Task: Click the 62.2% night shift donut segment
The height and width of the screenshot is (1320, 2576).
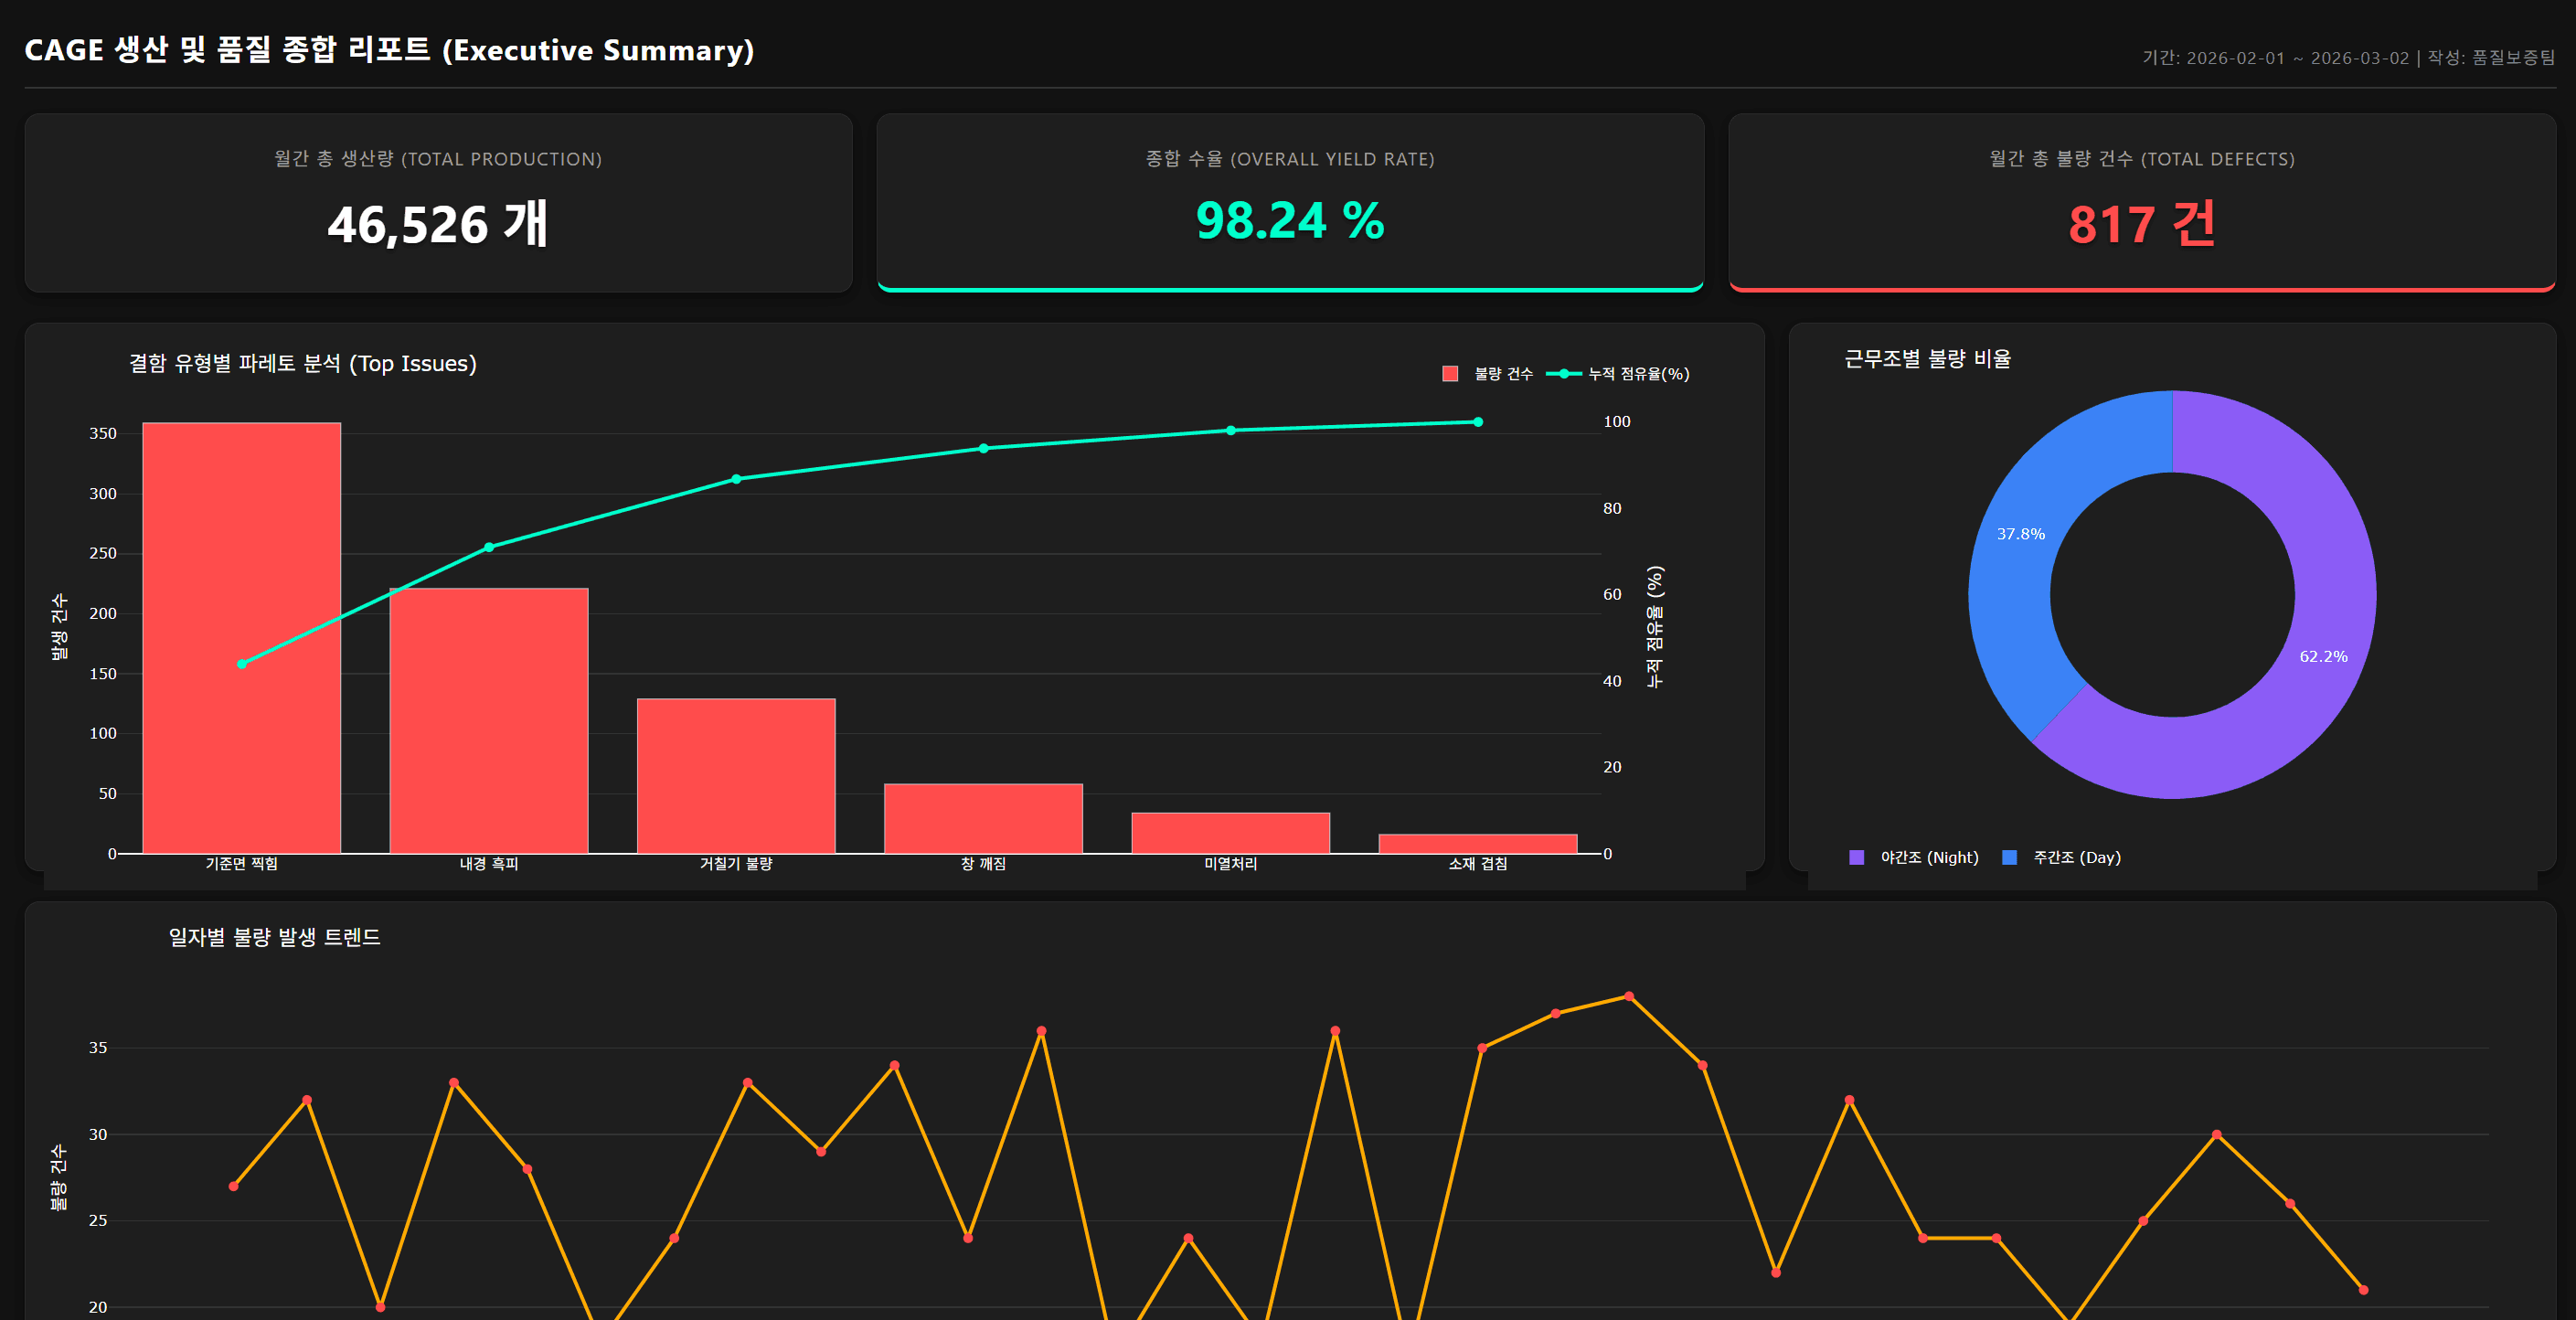Action: [2323, 657]
